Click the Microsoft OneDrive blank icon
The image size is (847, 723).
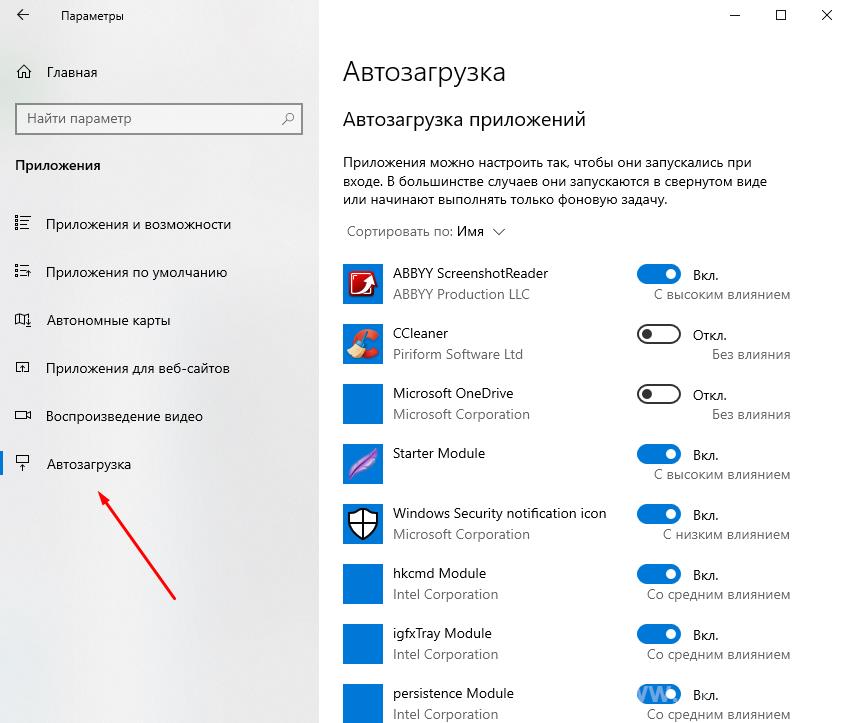[x=363, y=404]
